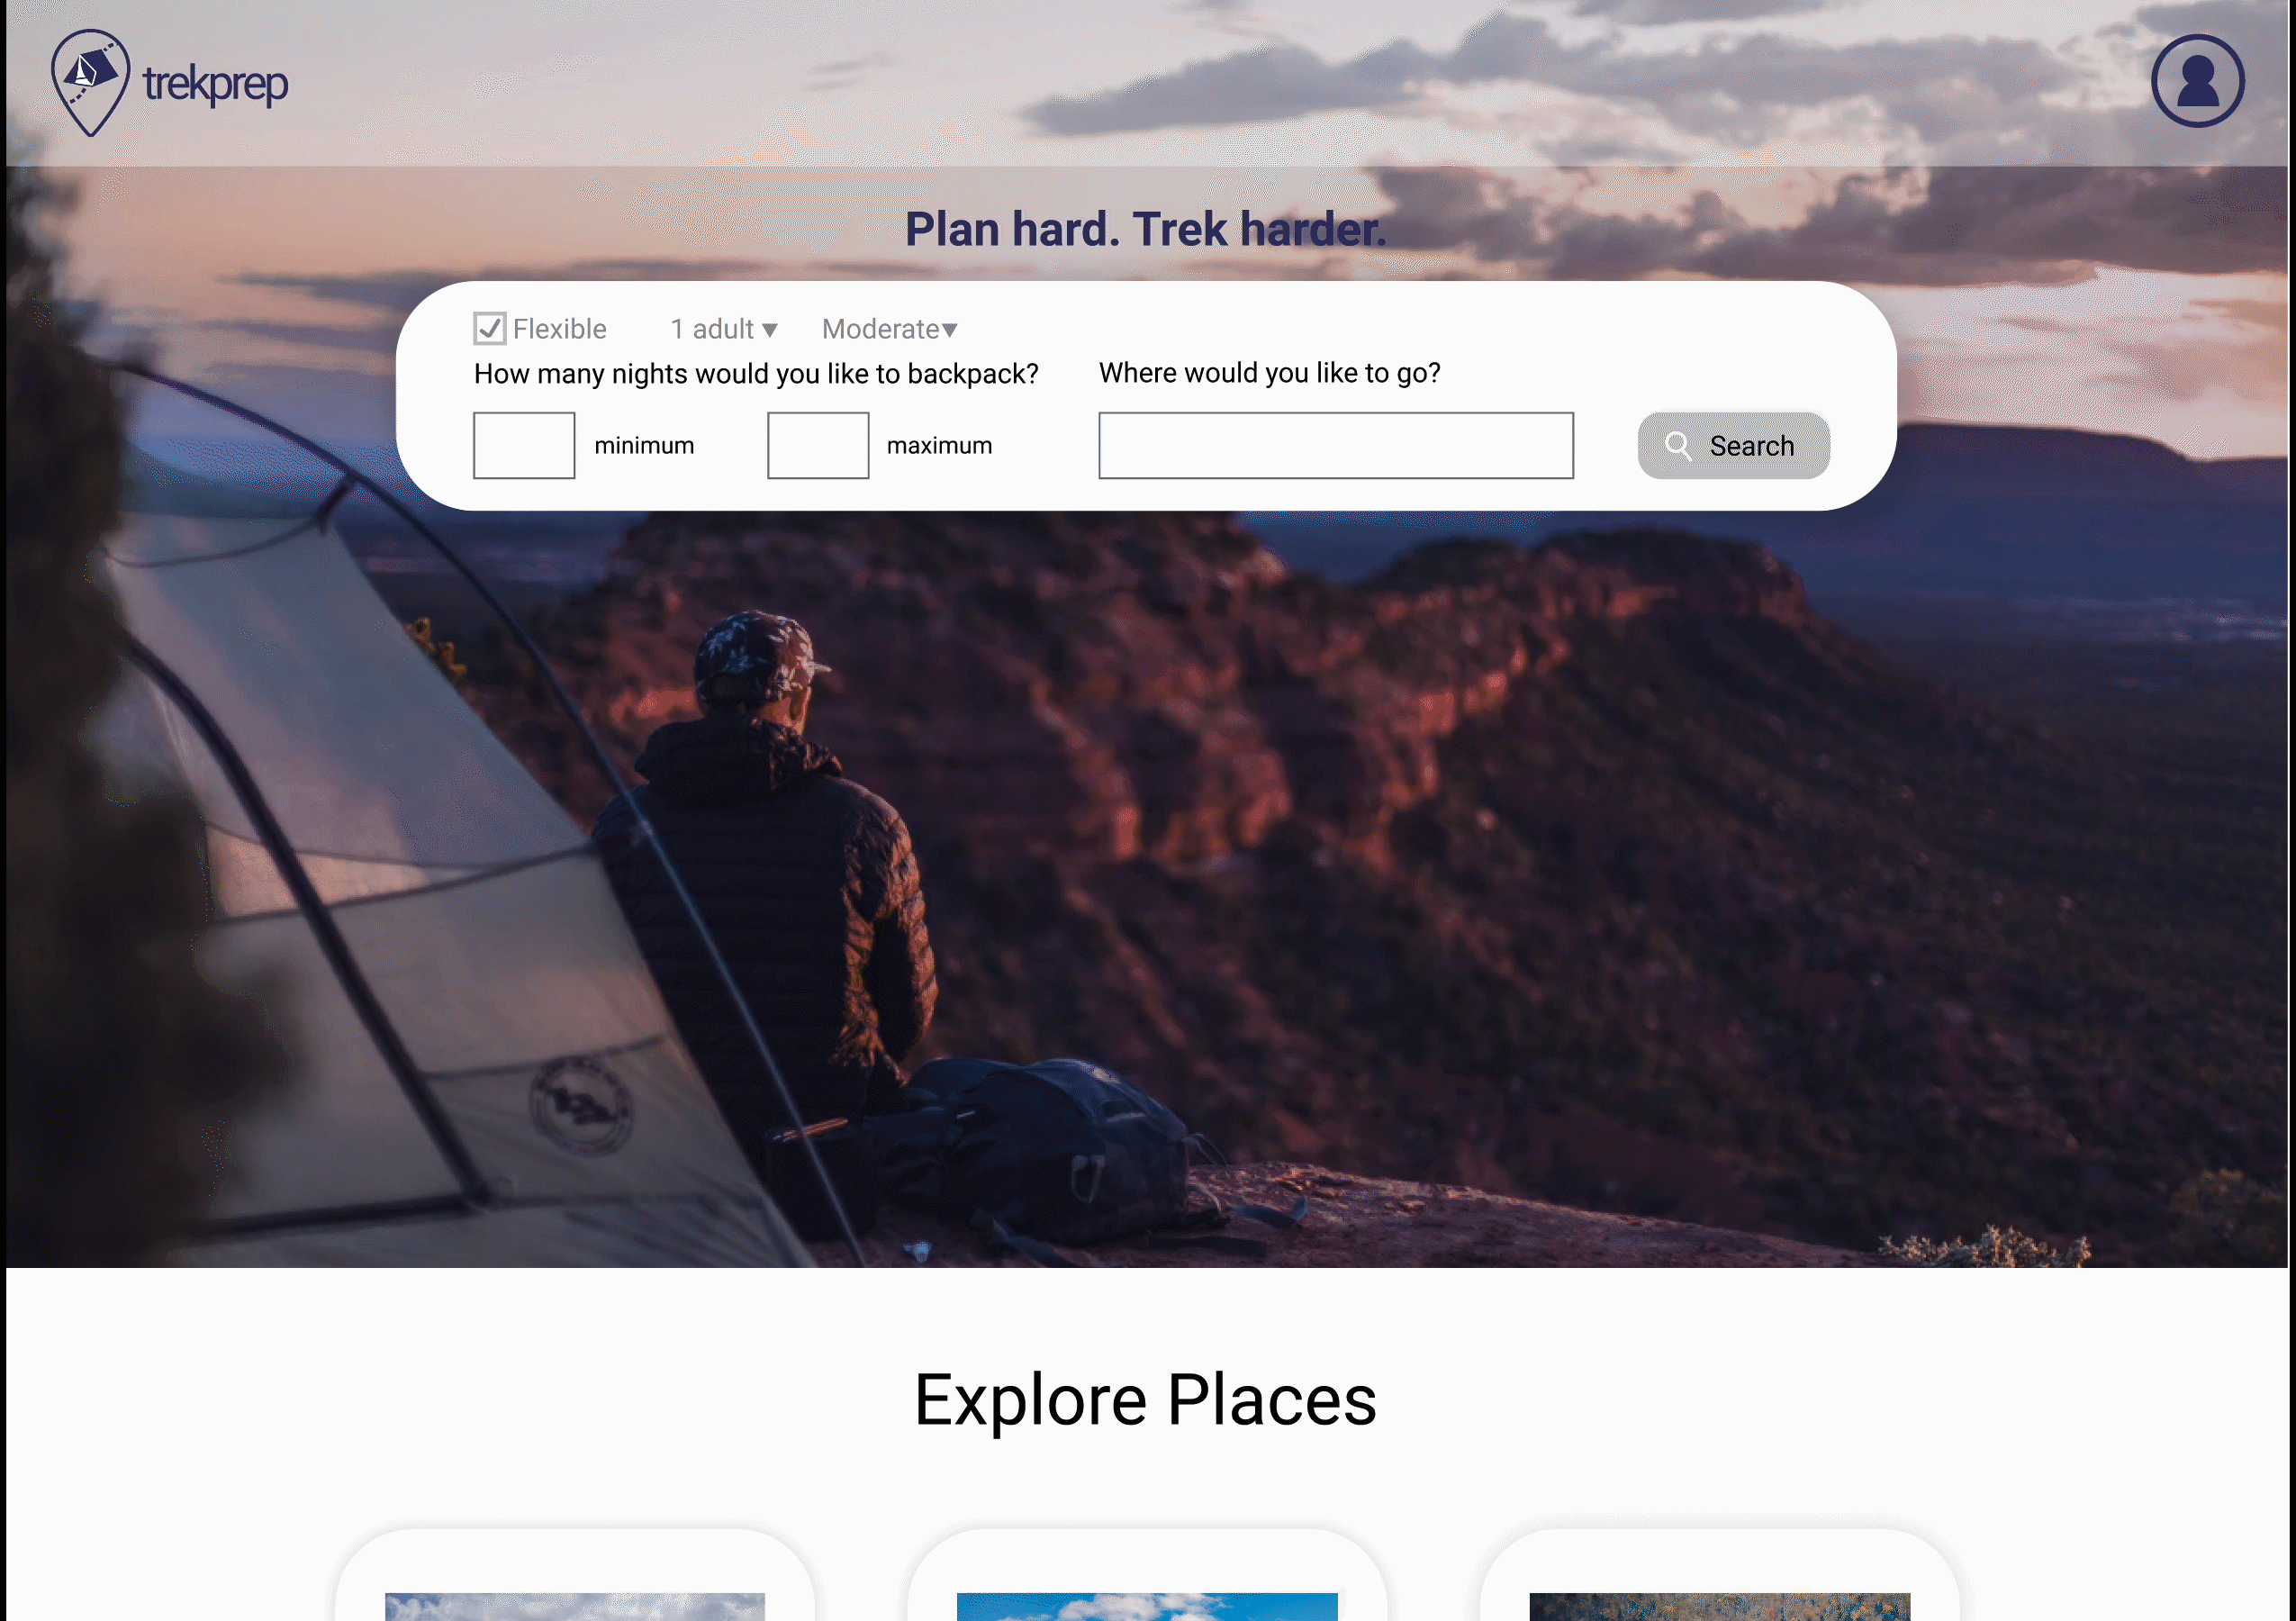
Task: Click the Search button
Action: click(1733, 446)
